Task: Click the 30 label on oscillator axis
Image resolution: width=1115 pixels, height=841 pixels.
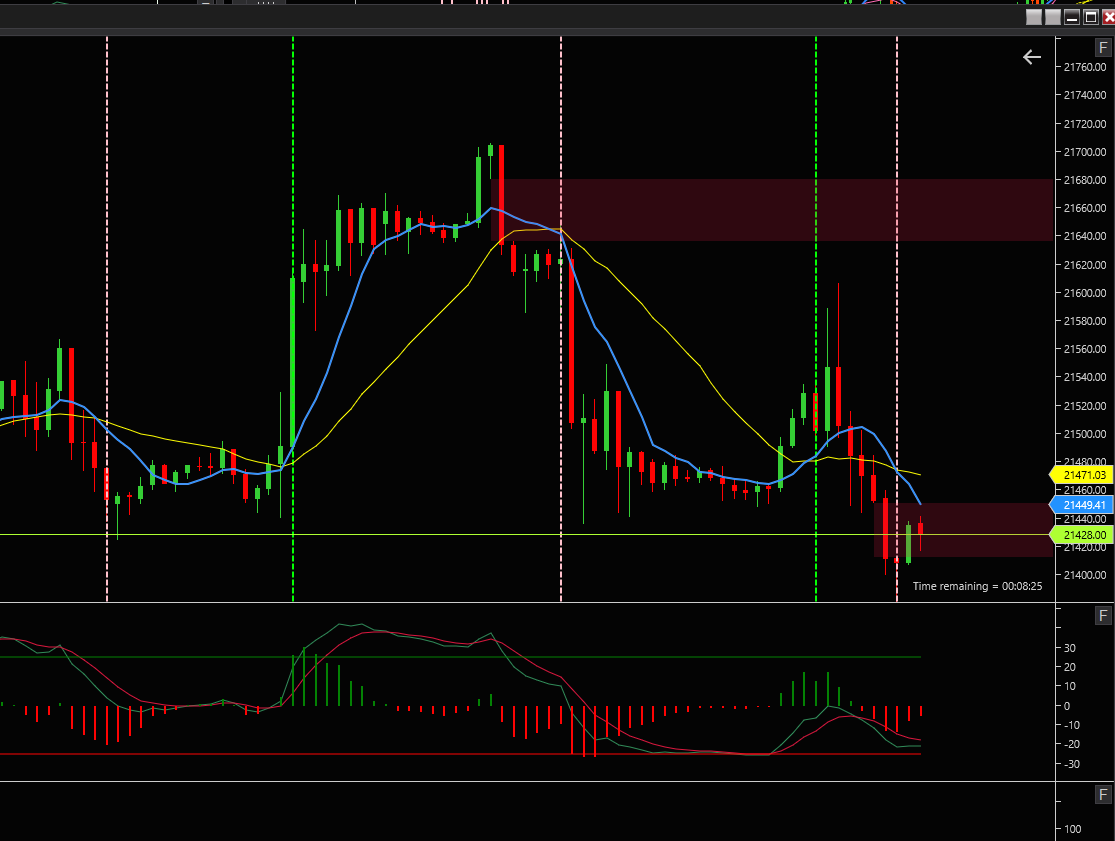Action: pyautogui.click(x=1069, y=648)
